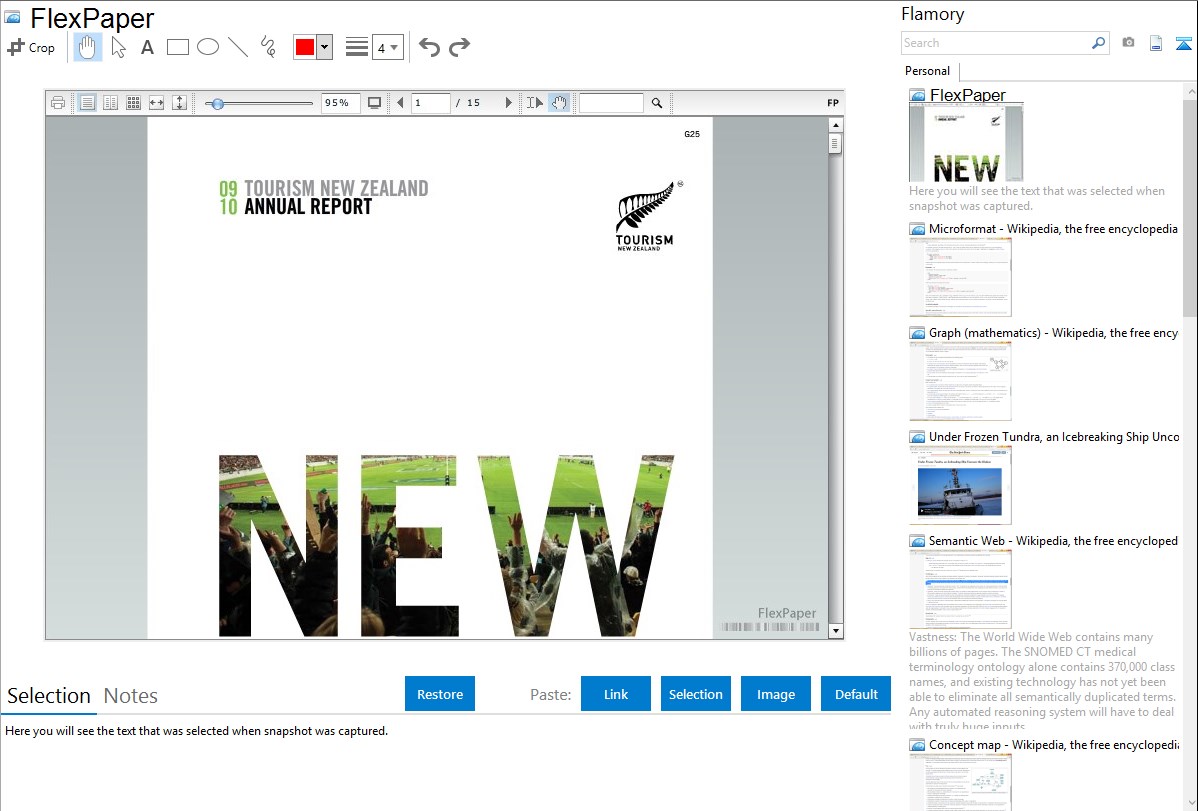Open the FlexPaper snapshot thumbnail
1198x811 pixels.
pos(966,144)
